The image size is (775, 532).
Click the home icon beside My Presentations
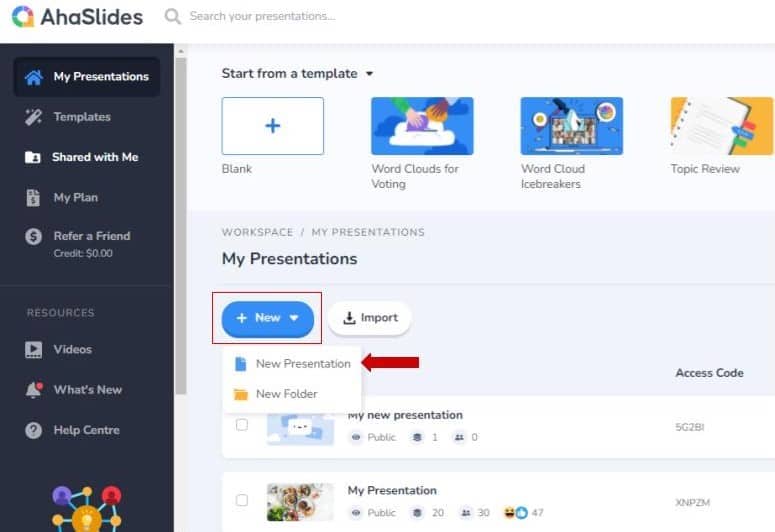34,77
